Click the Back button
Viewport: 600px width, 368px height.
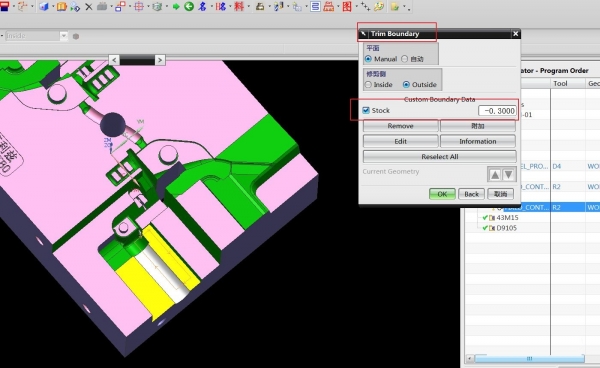[x=471, y=194]
